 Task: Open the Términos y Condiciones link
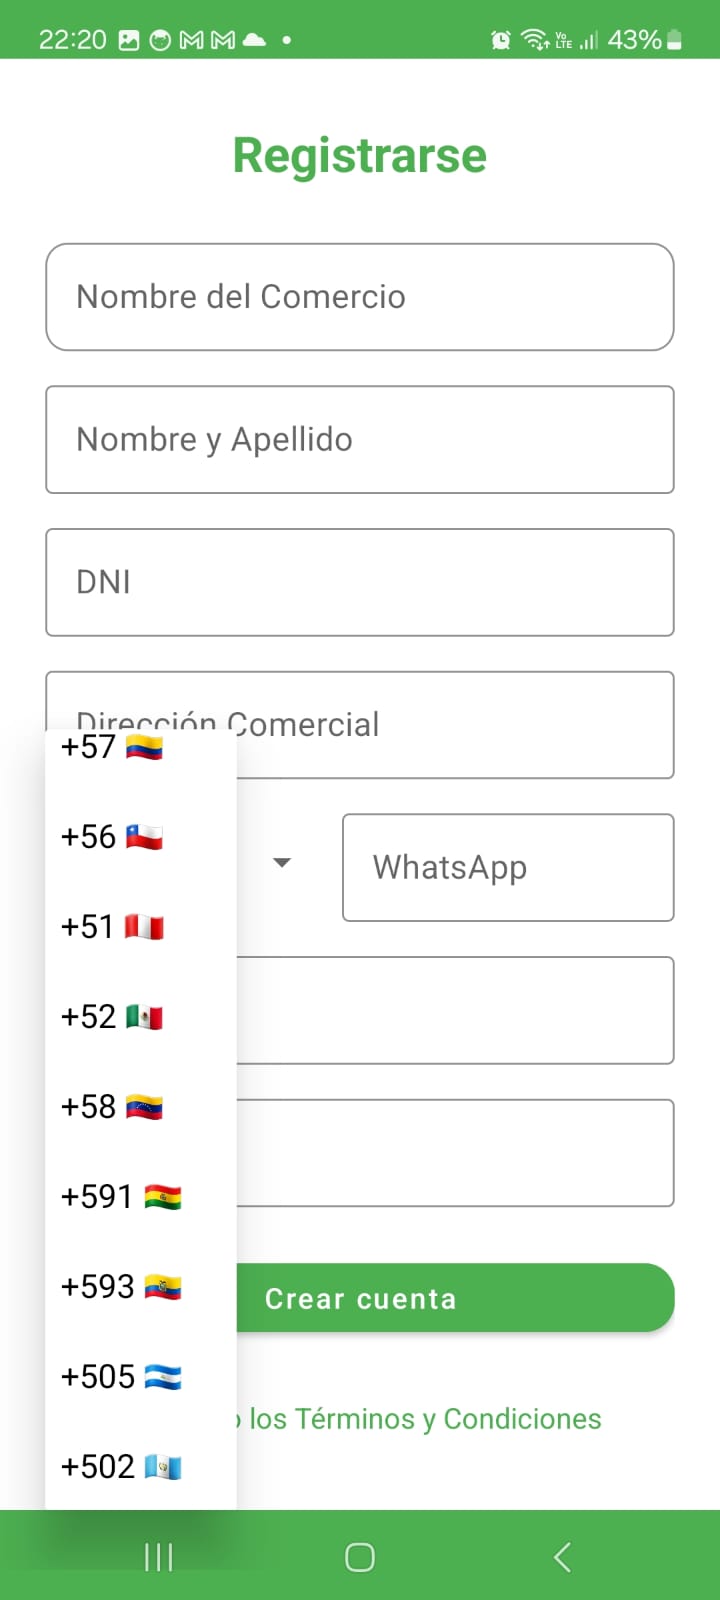(x=425, y=1419)
